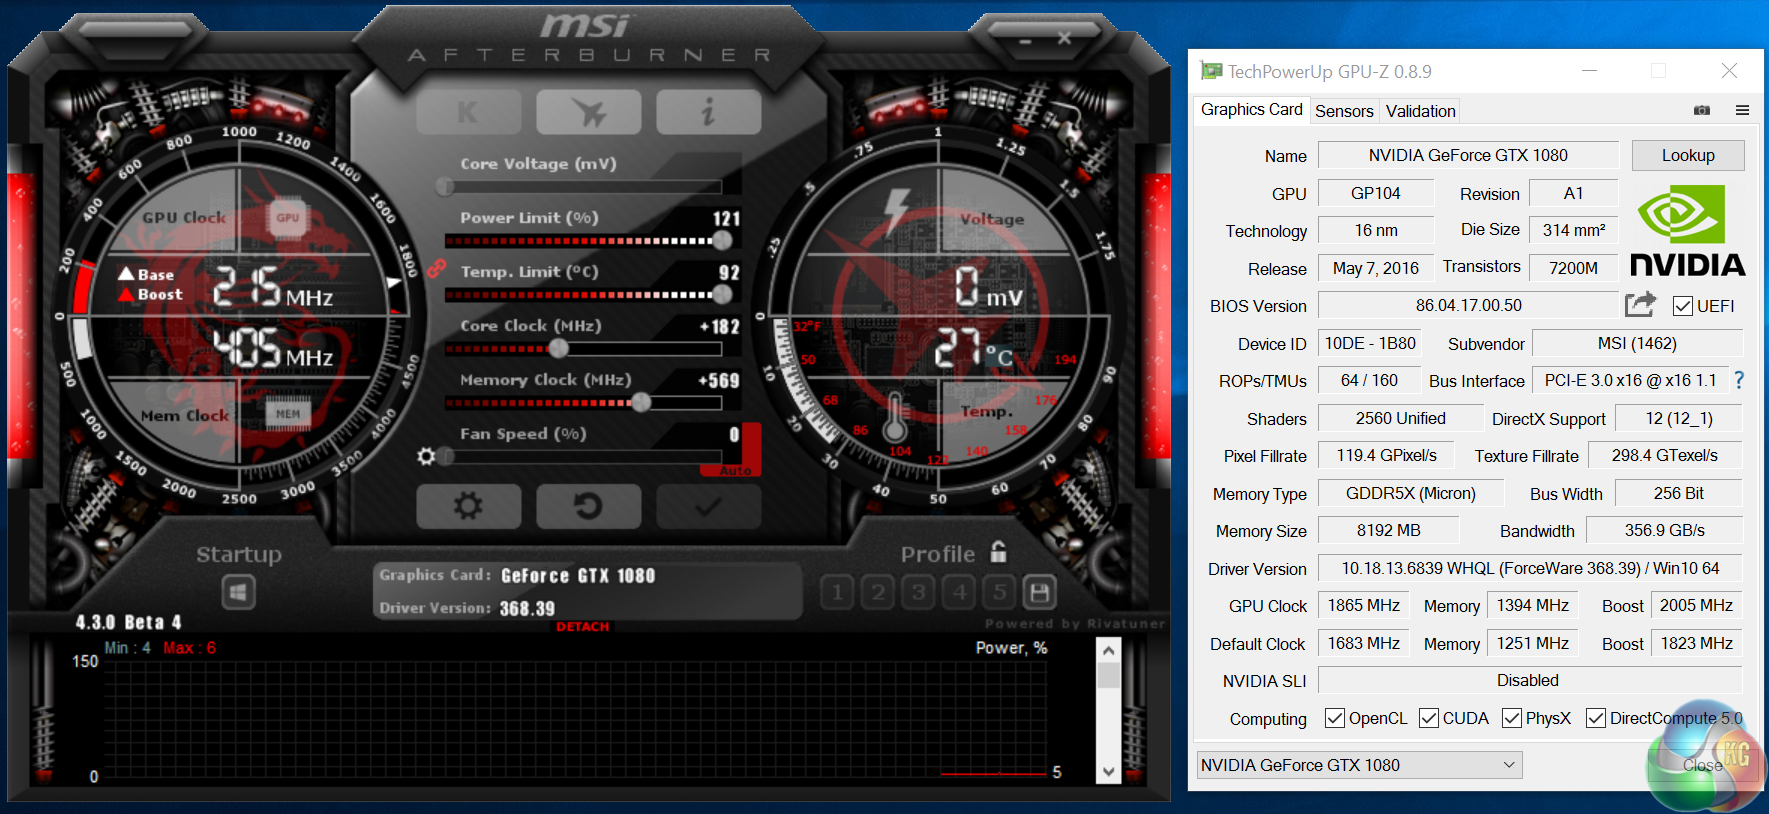1769x814 pixels.
Task: Save profile using the floppy disk icon
Action: [1040, 593]
